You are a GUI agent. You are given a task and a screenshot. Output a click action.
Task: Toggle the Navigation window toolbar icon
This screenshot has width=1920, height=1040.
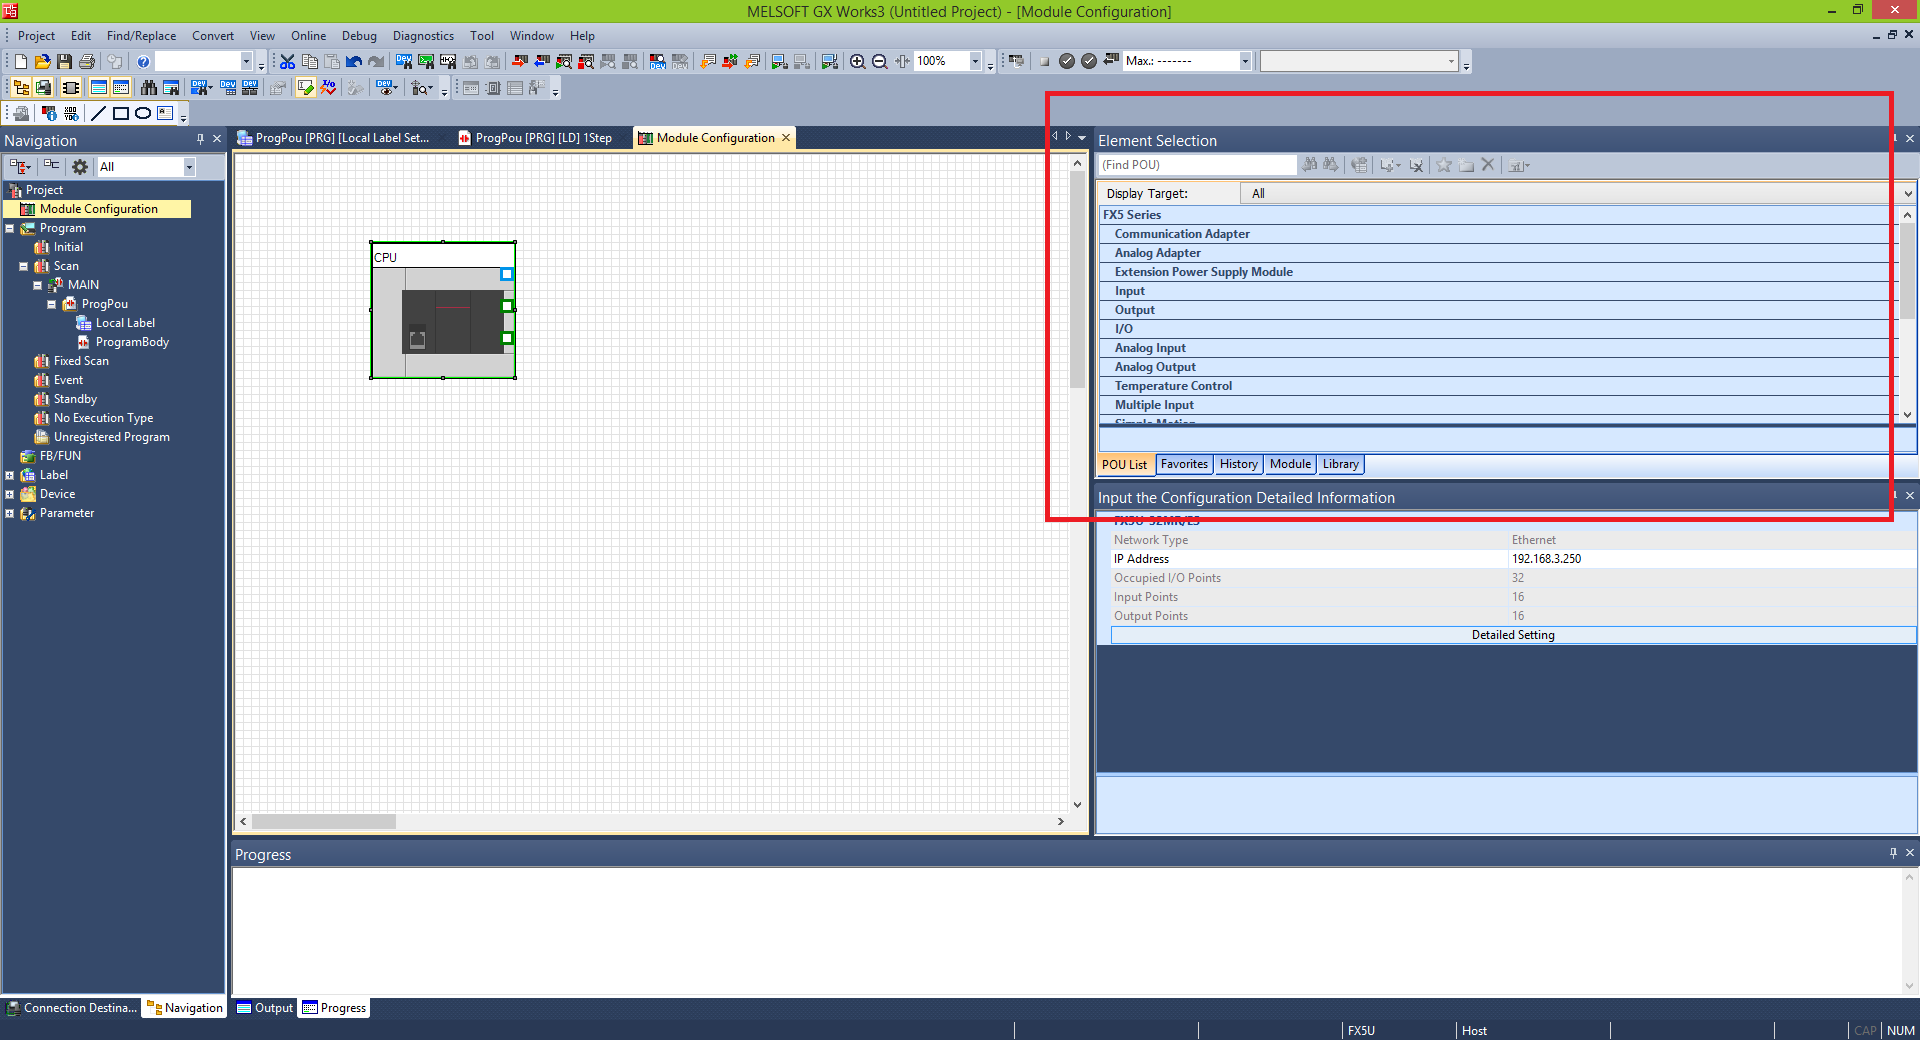[21, 87]
